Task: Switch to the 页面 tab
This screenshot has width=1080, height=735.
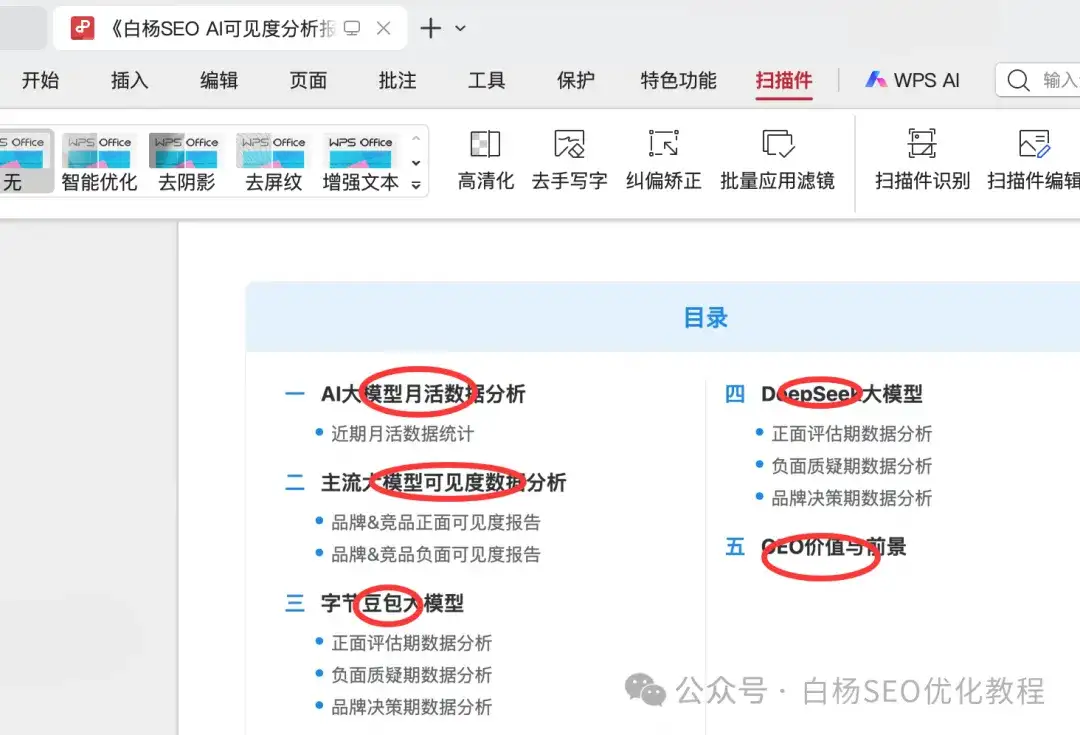Action: coord(308,81)
